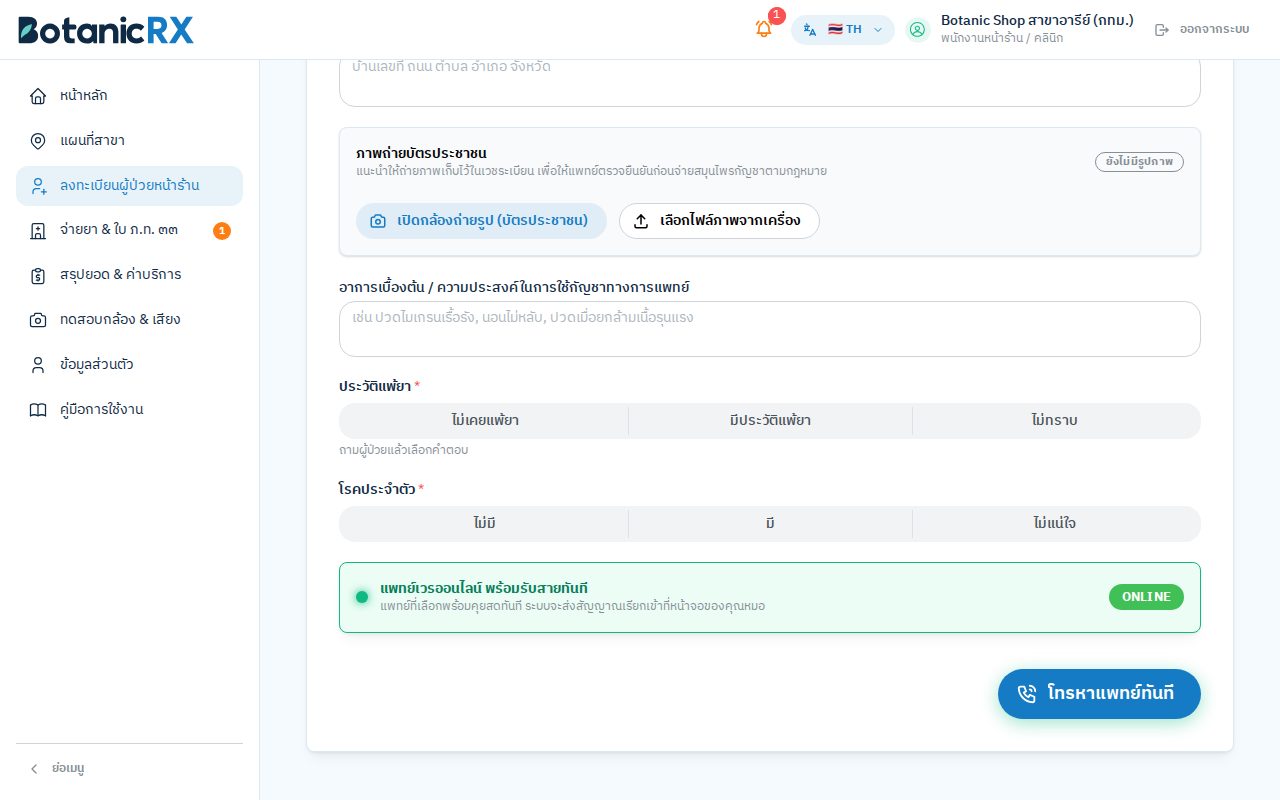Image resolution: width=1280 pixels, height=800 pixels.
Task: Click the ออกจากระบบ logout button
Action: (1202, 30)
